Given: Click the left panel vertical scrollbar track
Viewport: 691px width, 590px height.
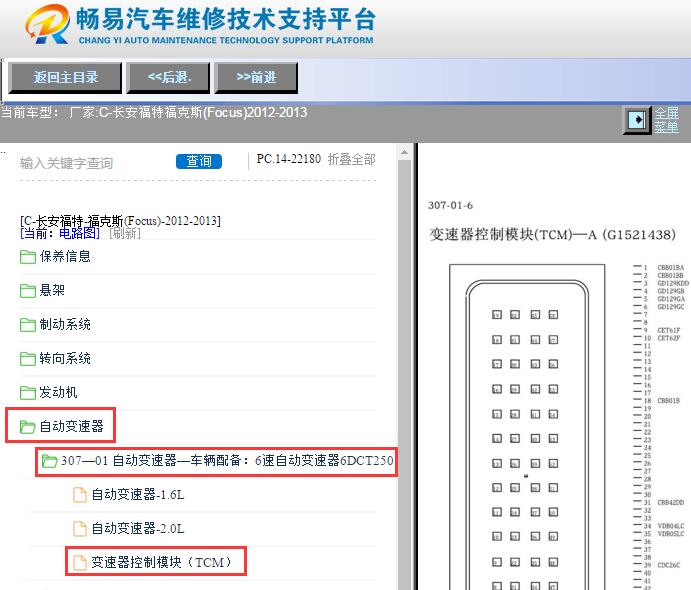Looking at the screenshot, I should click(x=404, y=375).
